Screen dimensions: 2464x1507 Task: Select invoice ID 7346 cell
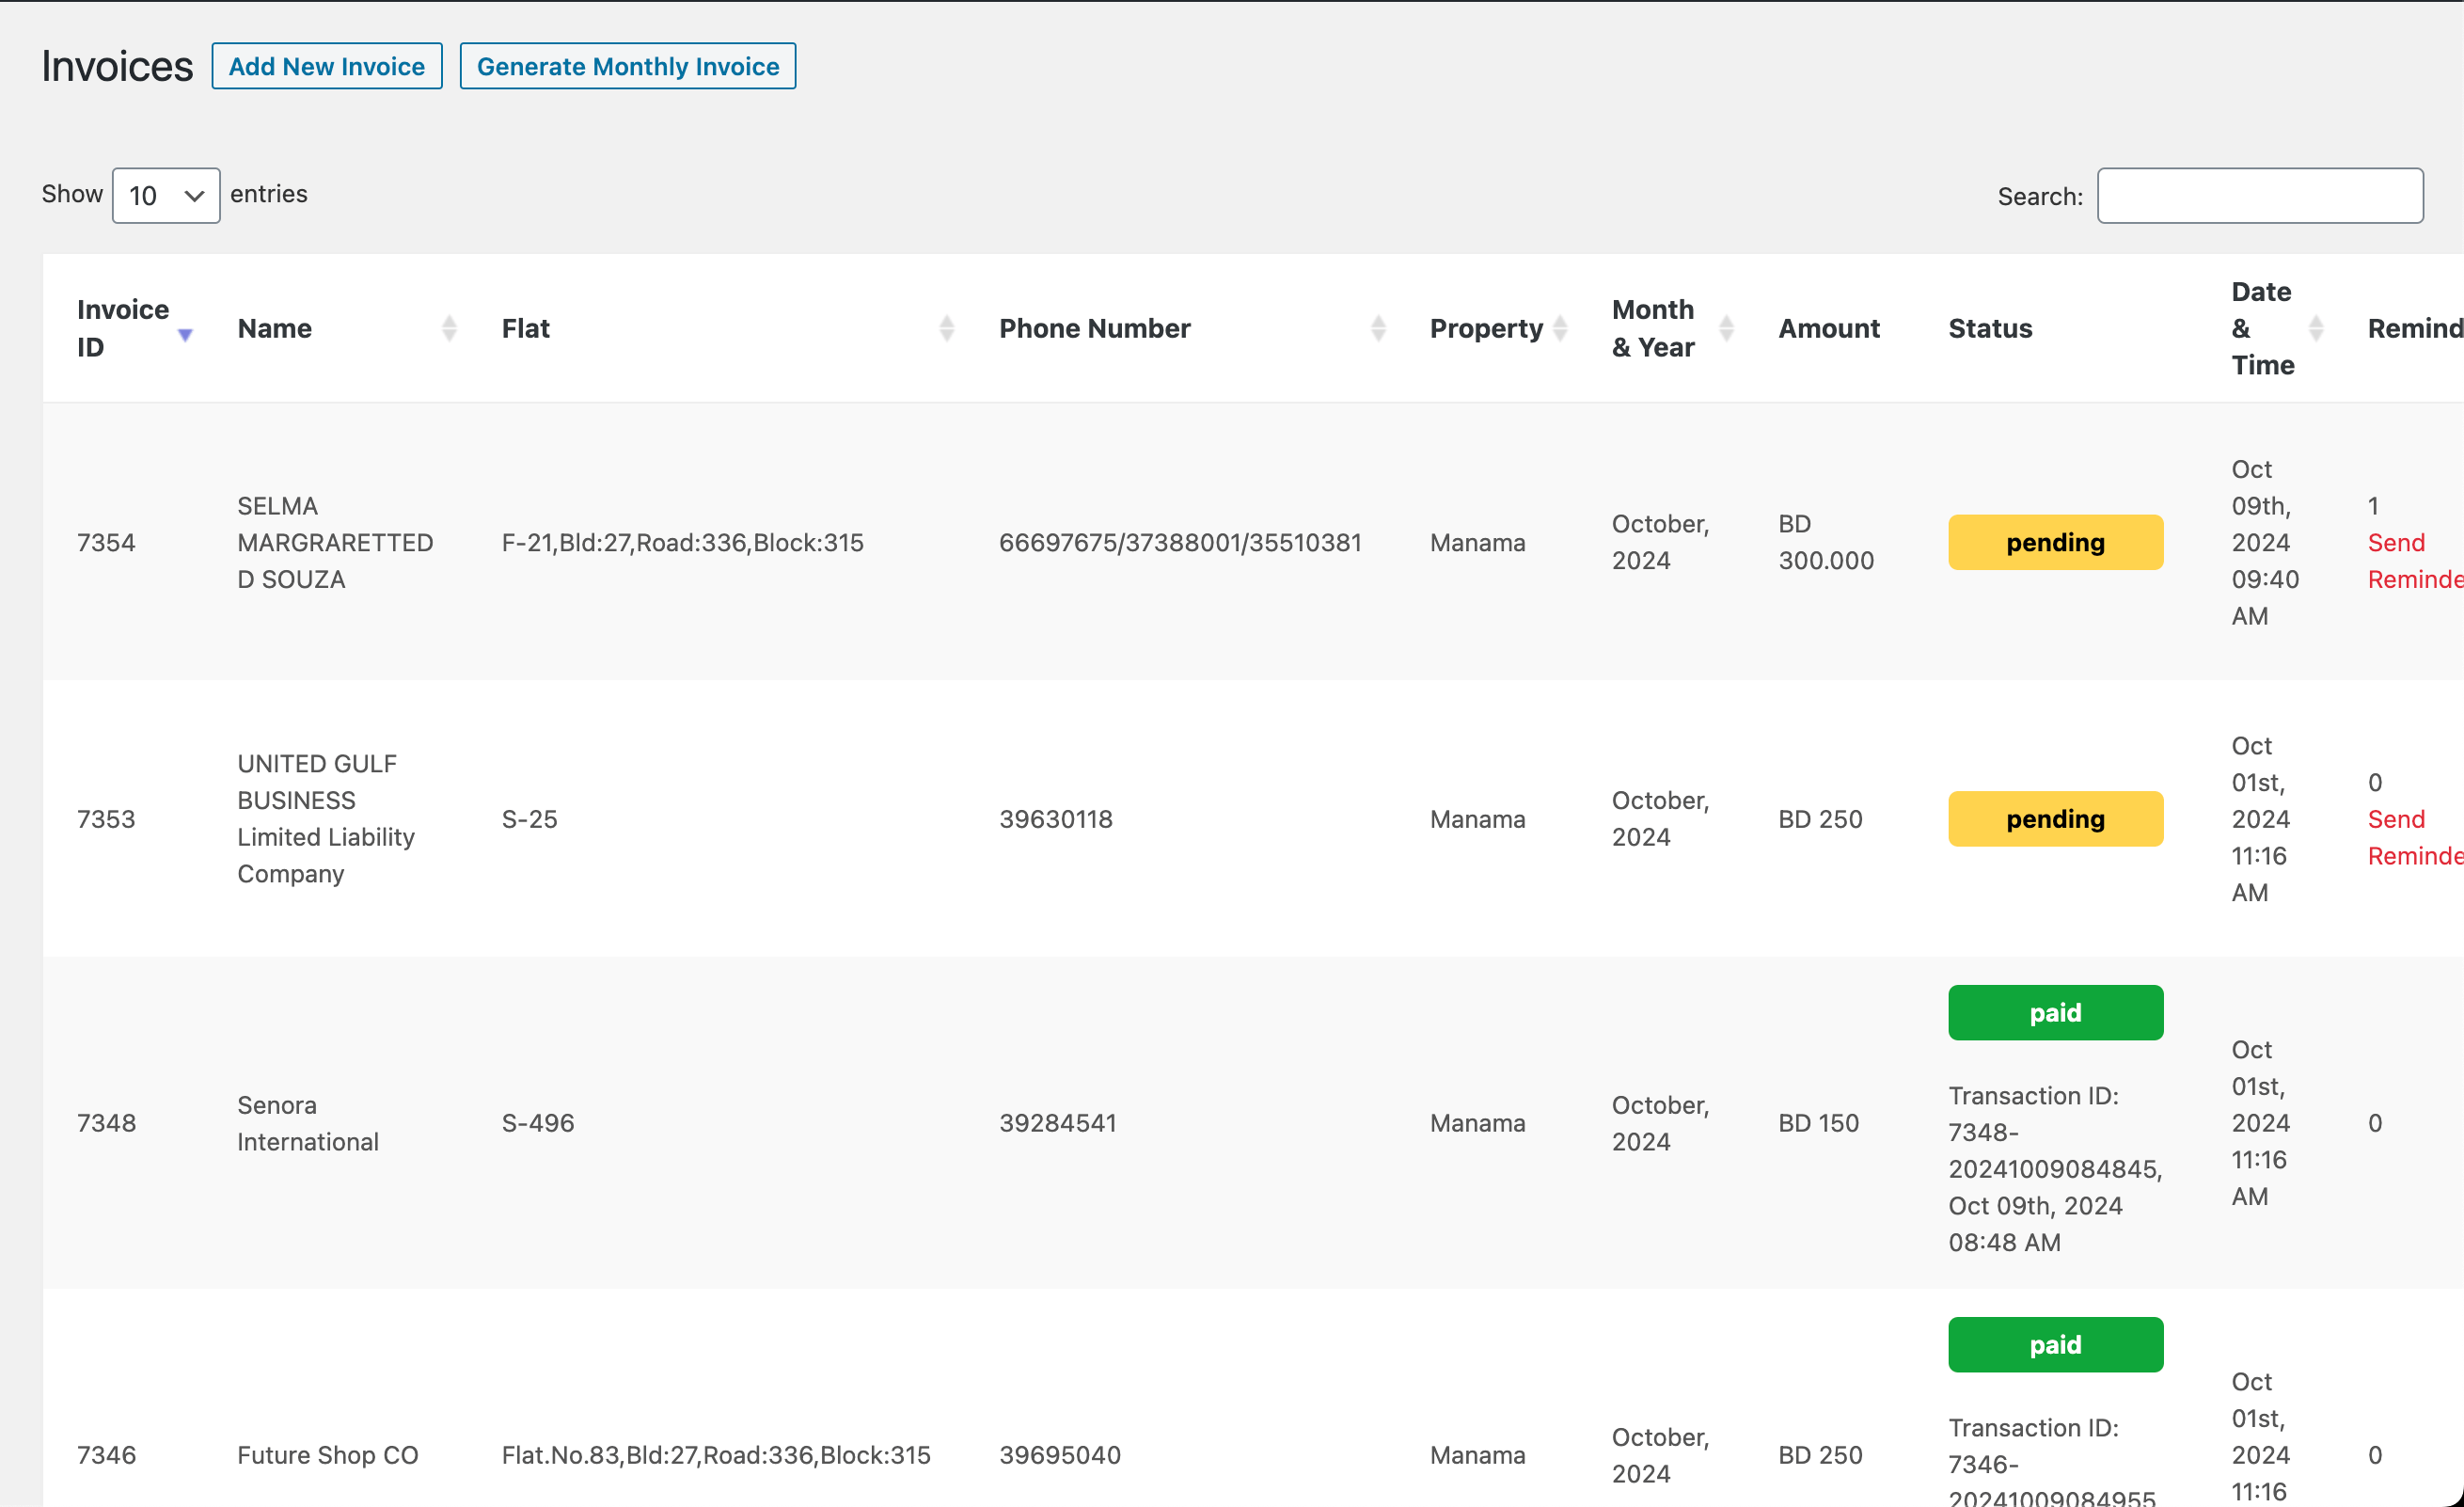click(106, 1455)
